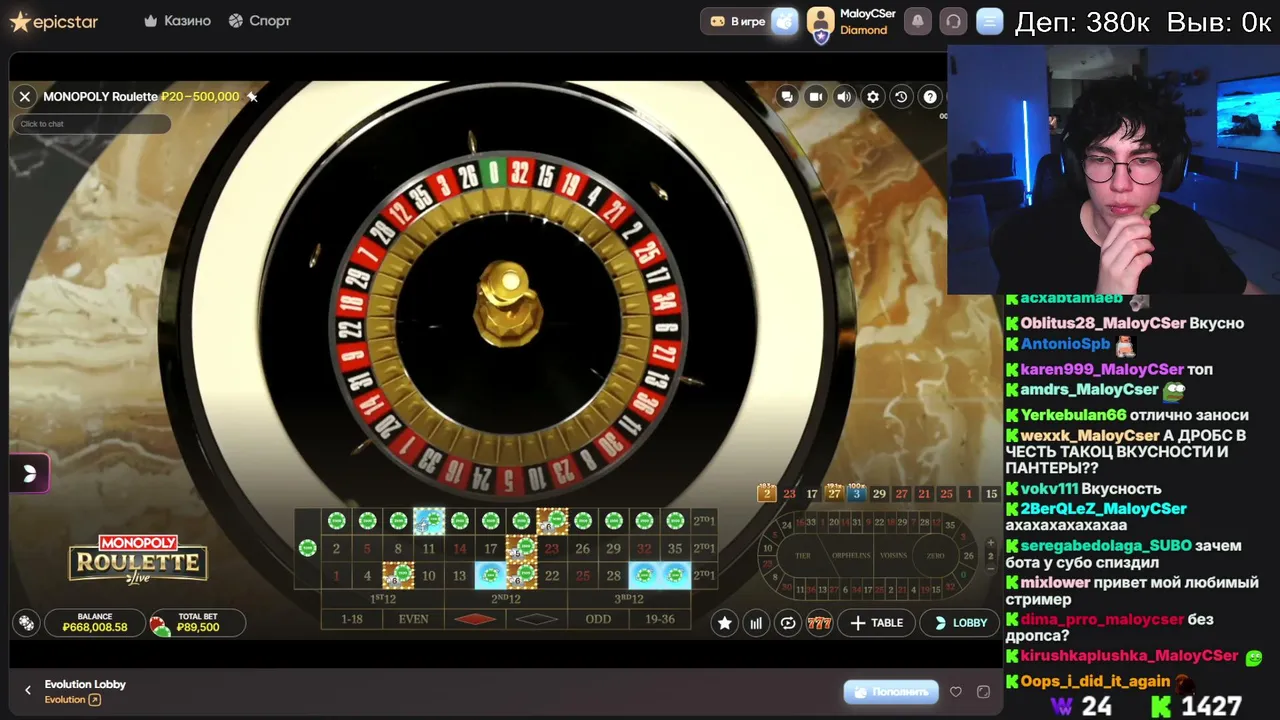Bet on number 2
Screen dimensions: 1280x720
click(336, 548)
